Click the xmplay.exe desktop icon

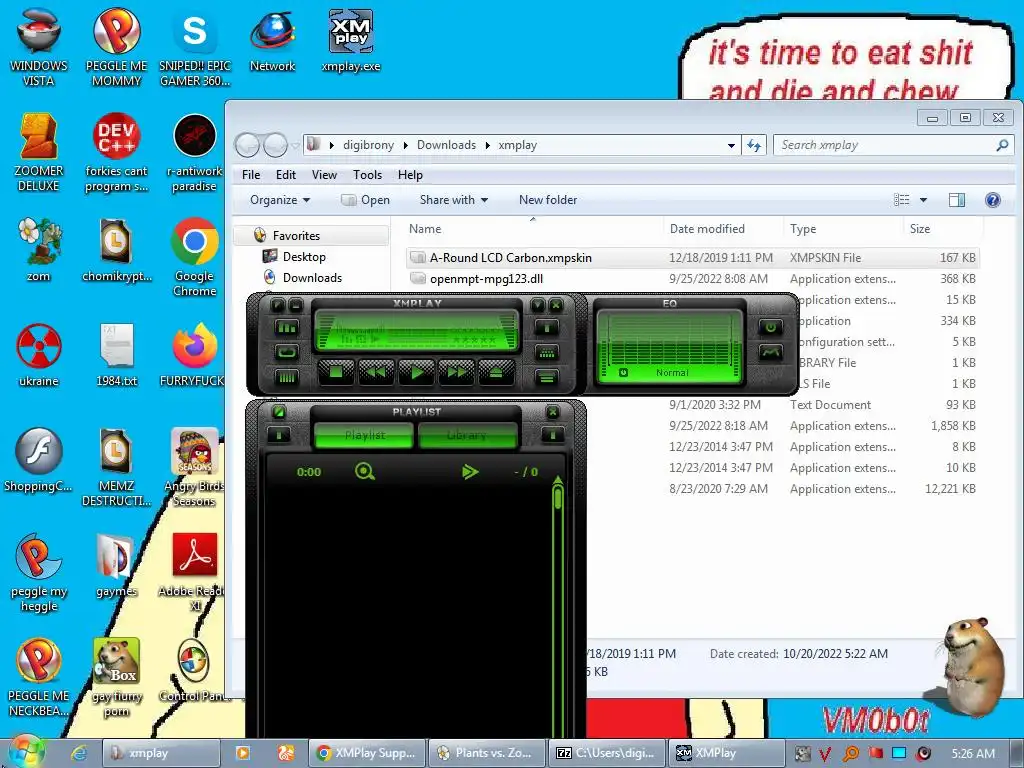pyautogui.click(x=351, y=40)
